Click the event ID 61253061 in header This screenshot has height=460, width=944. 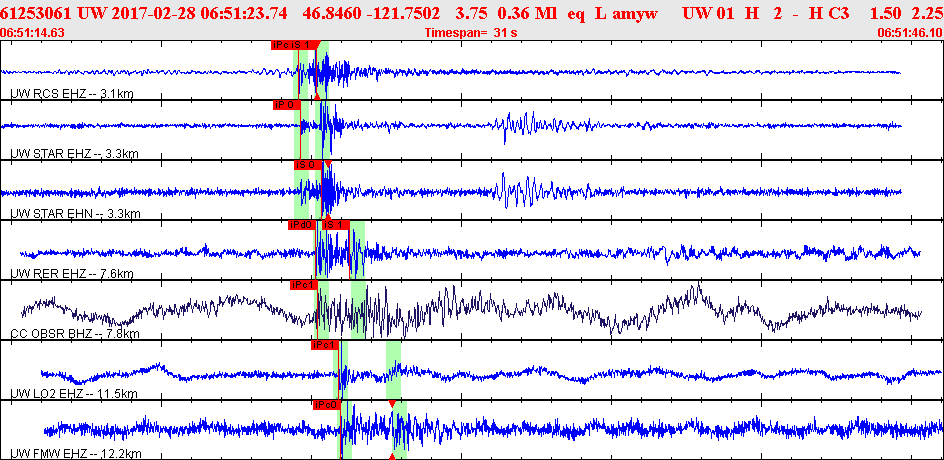(36, 14)
